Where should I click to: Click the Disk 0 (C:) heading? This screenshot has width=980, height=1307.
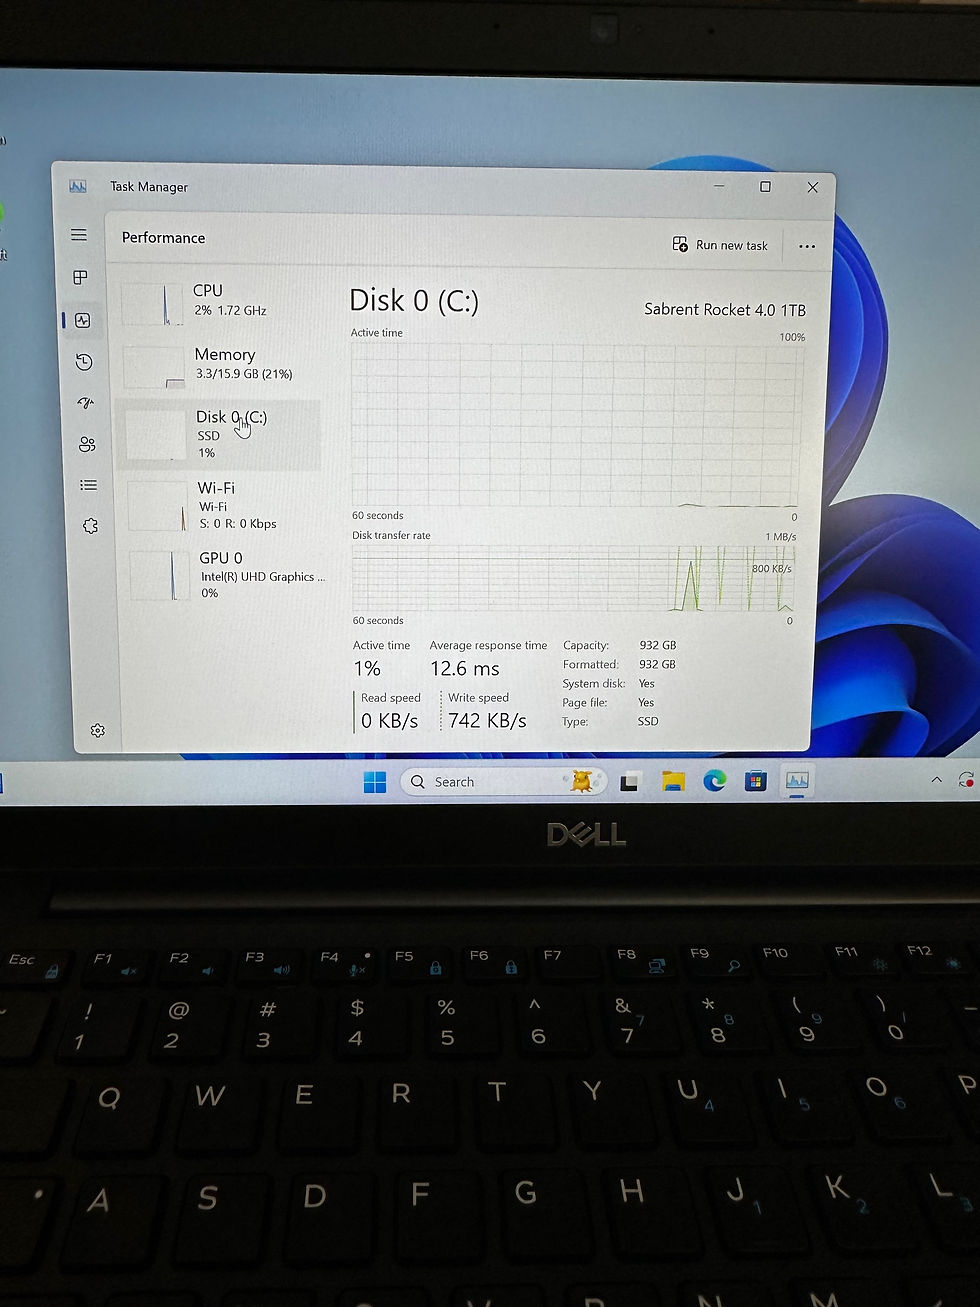tap(414, 301)
